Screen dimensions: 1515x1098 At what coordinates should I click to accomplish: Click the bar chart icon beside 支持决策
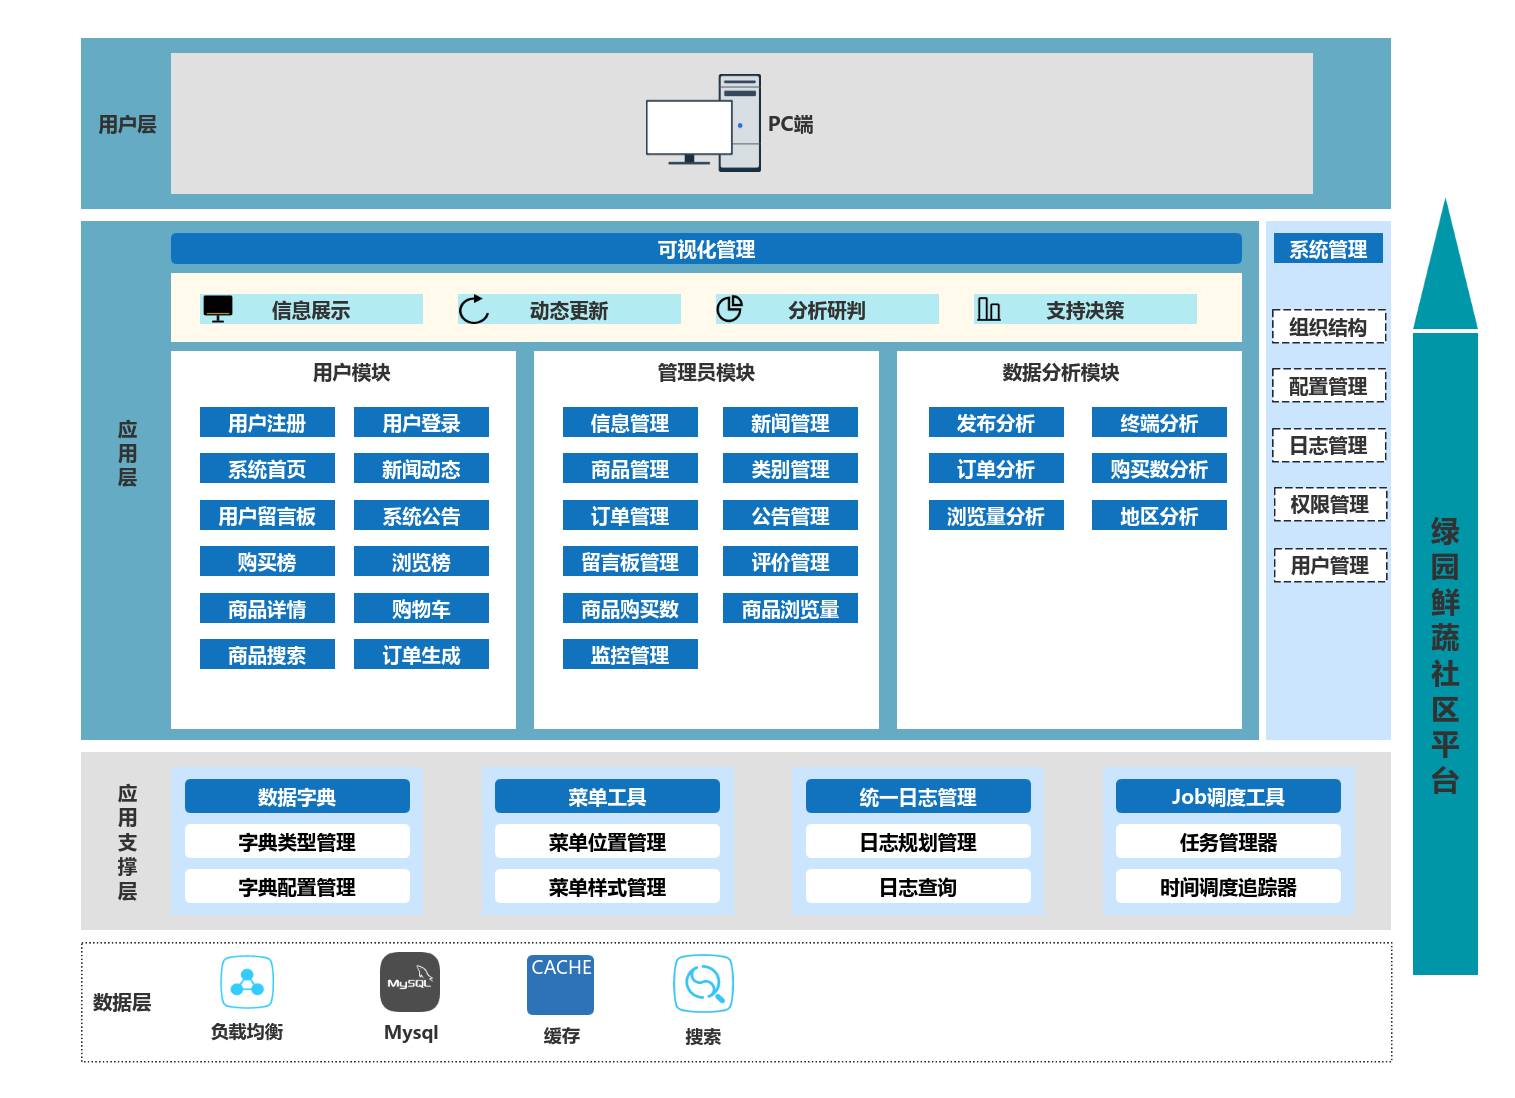tap(988, 309)
